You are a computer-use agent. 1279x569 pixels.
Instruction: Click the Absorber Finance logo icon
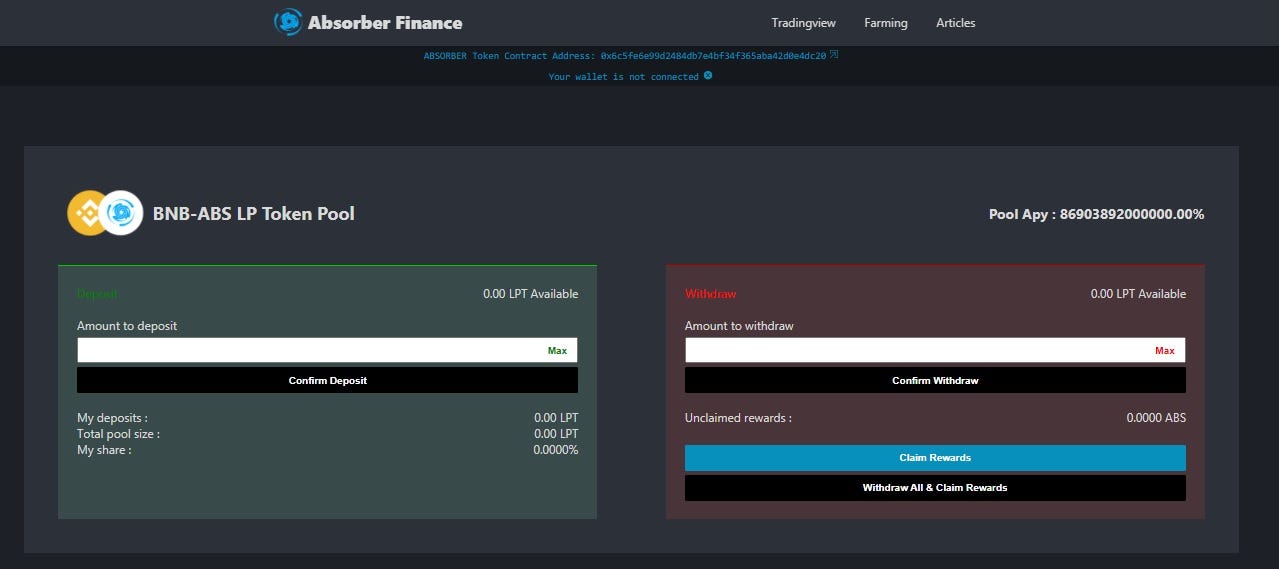(288, 22)
